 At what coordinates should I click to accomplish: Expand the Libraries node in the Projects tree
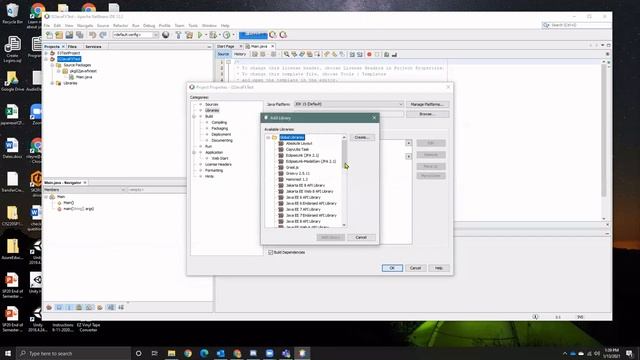(x=52, y=83)
